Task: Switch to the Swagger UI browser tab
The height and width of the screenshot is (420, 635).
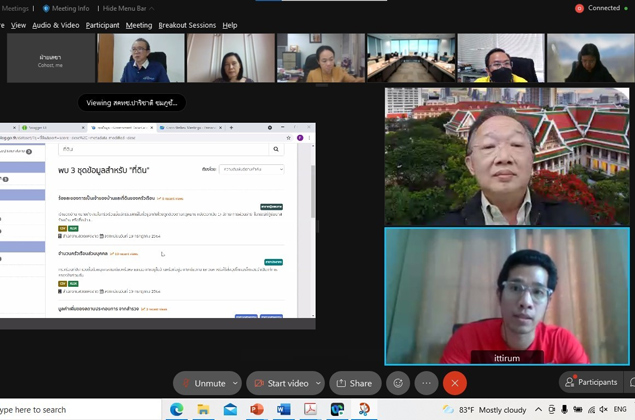Action: tap(53, 128)
